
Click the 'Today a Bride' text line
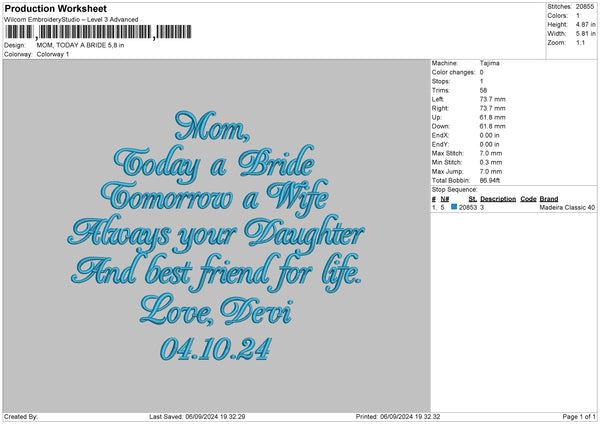coord(214,163)
